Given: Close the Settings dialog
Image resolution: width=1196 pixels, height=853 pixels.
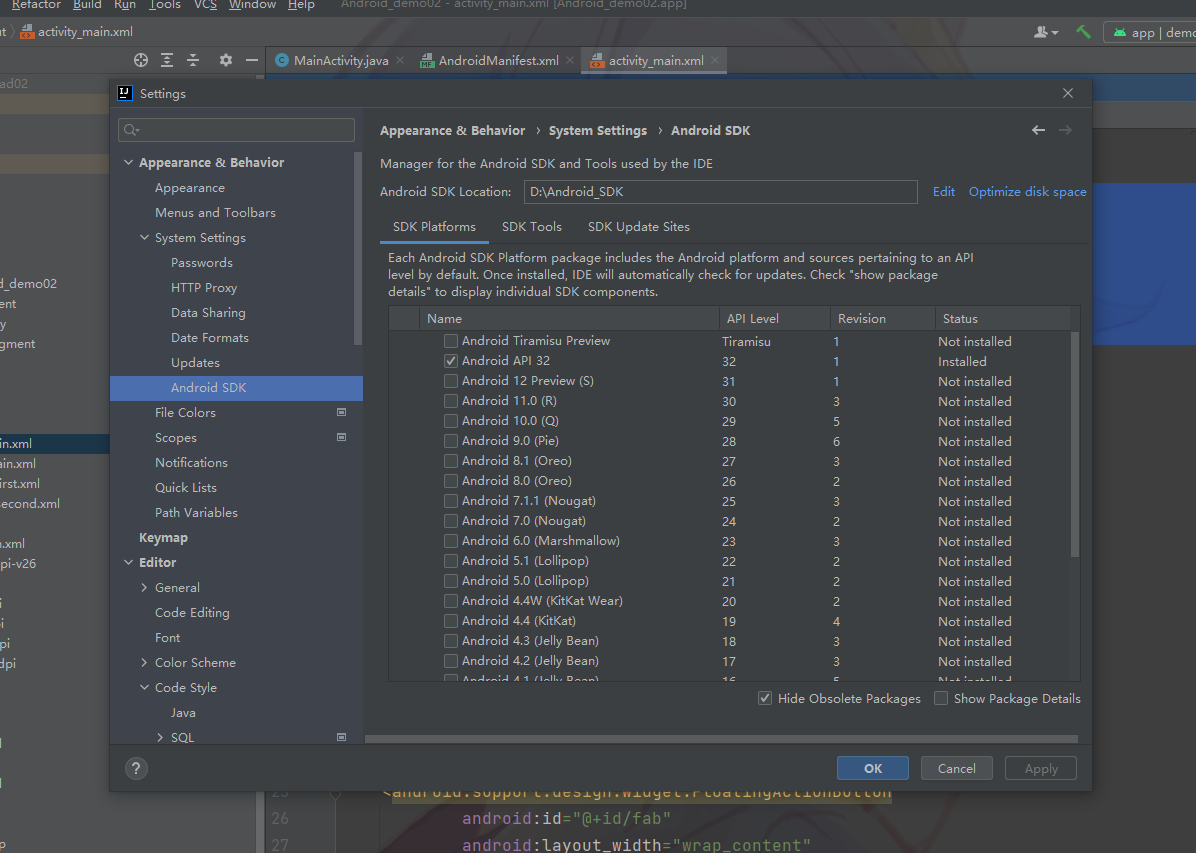Looking at the screenshot, I should click(1068, 93).
